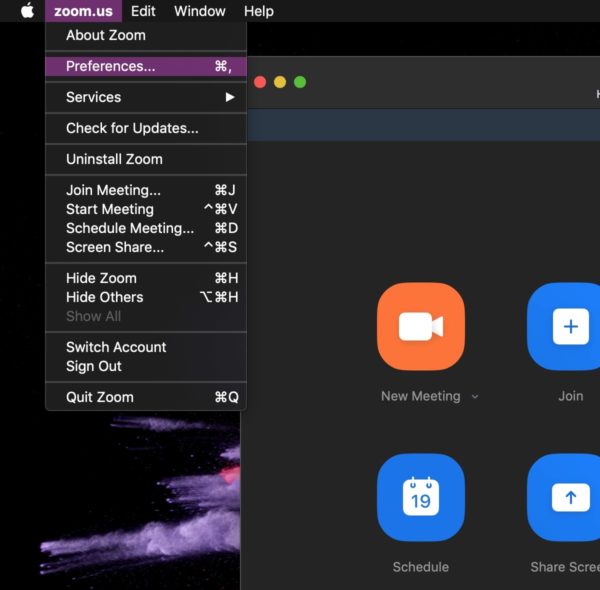
Task: Open the Apple menu icon
Action: [x=27, y=11]
